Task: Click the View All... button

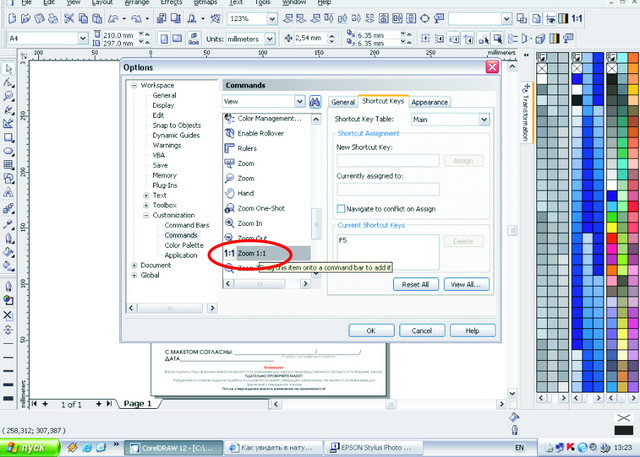Action: coord(466,284)
